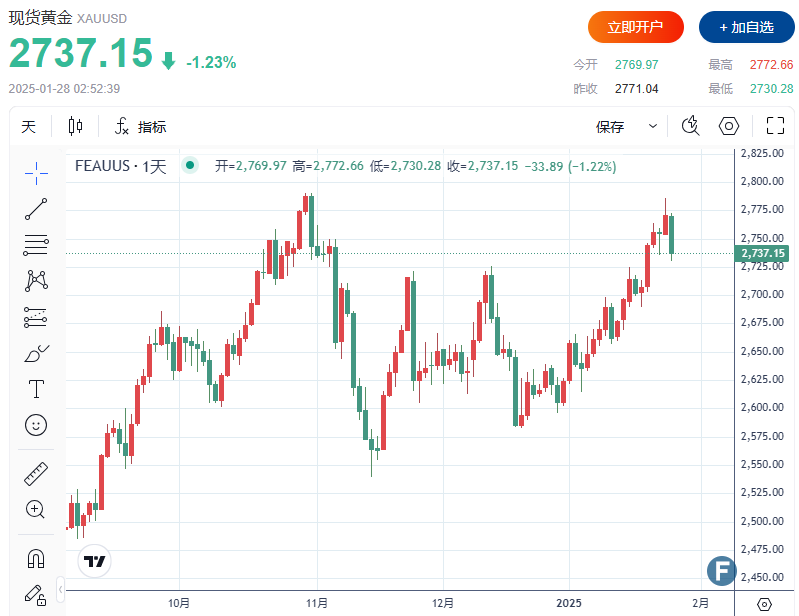Screen dimensions: 799x616
Task: Click the 立即开户 button
Action: point(635,27)
